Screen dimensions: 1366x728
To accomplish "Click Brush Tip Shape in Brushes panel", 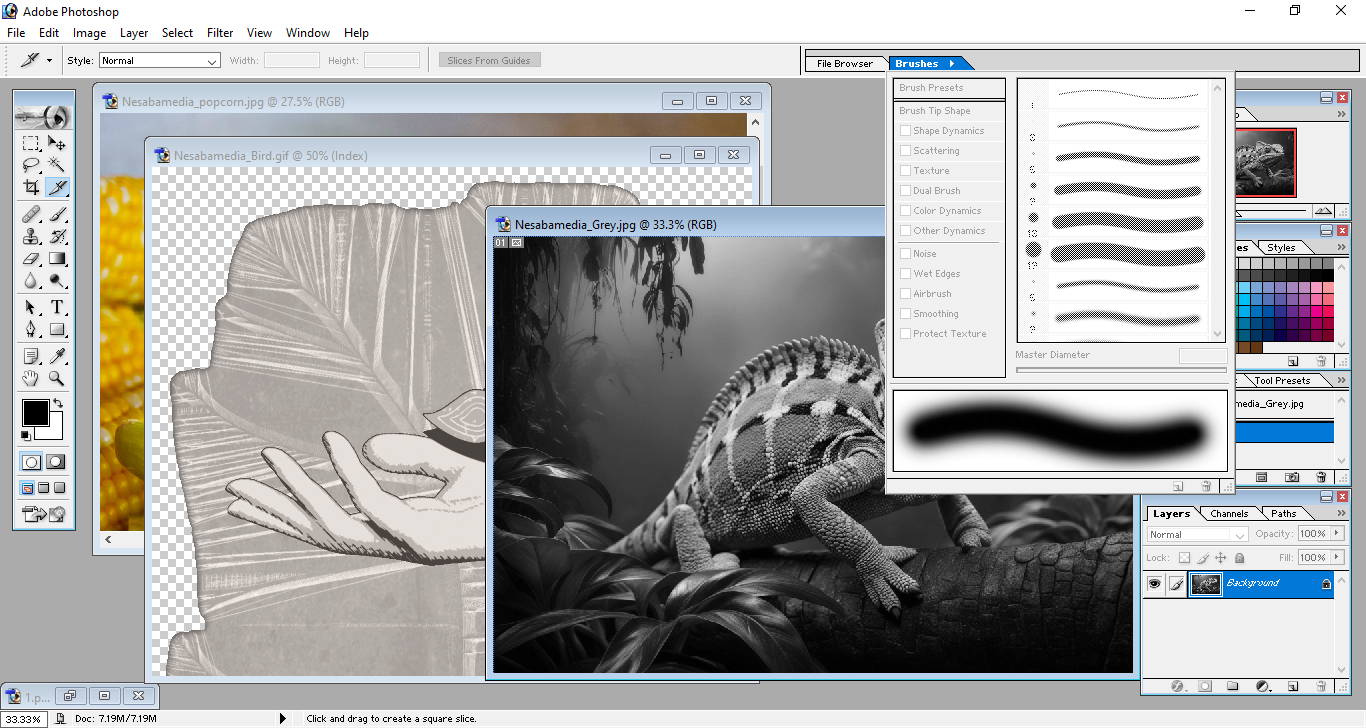I will (x=935, y=111).
